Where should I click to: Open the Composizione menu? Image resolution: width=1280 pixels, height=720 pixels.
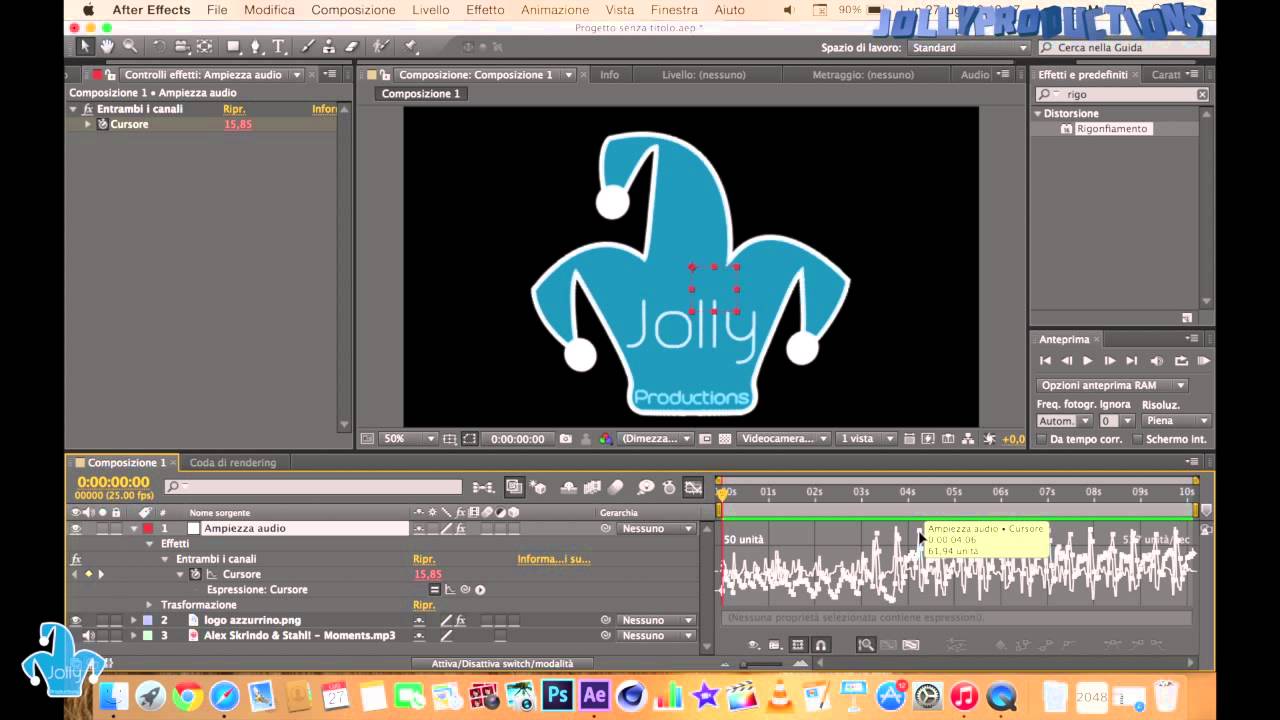pos(353,9)
